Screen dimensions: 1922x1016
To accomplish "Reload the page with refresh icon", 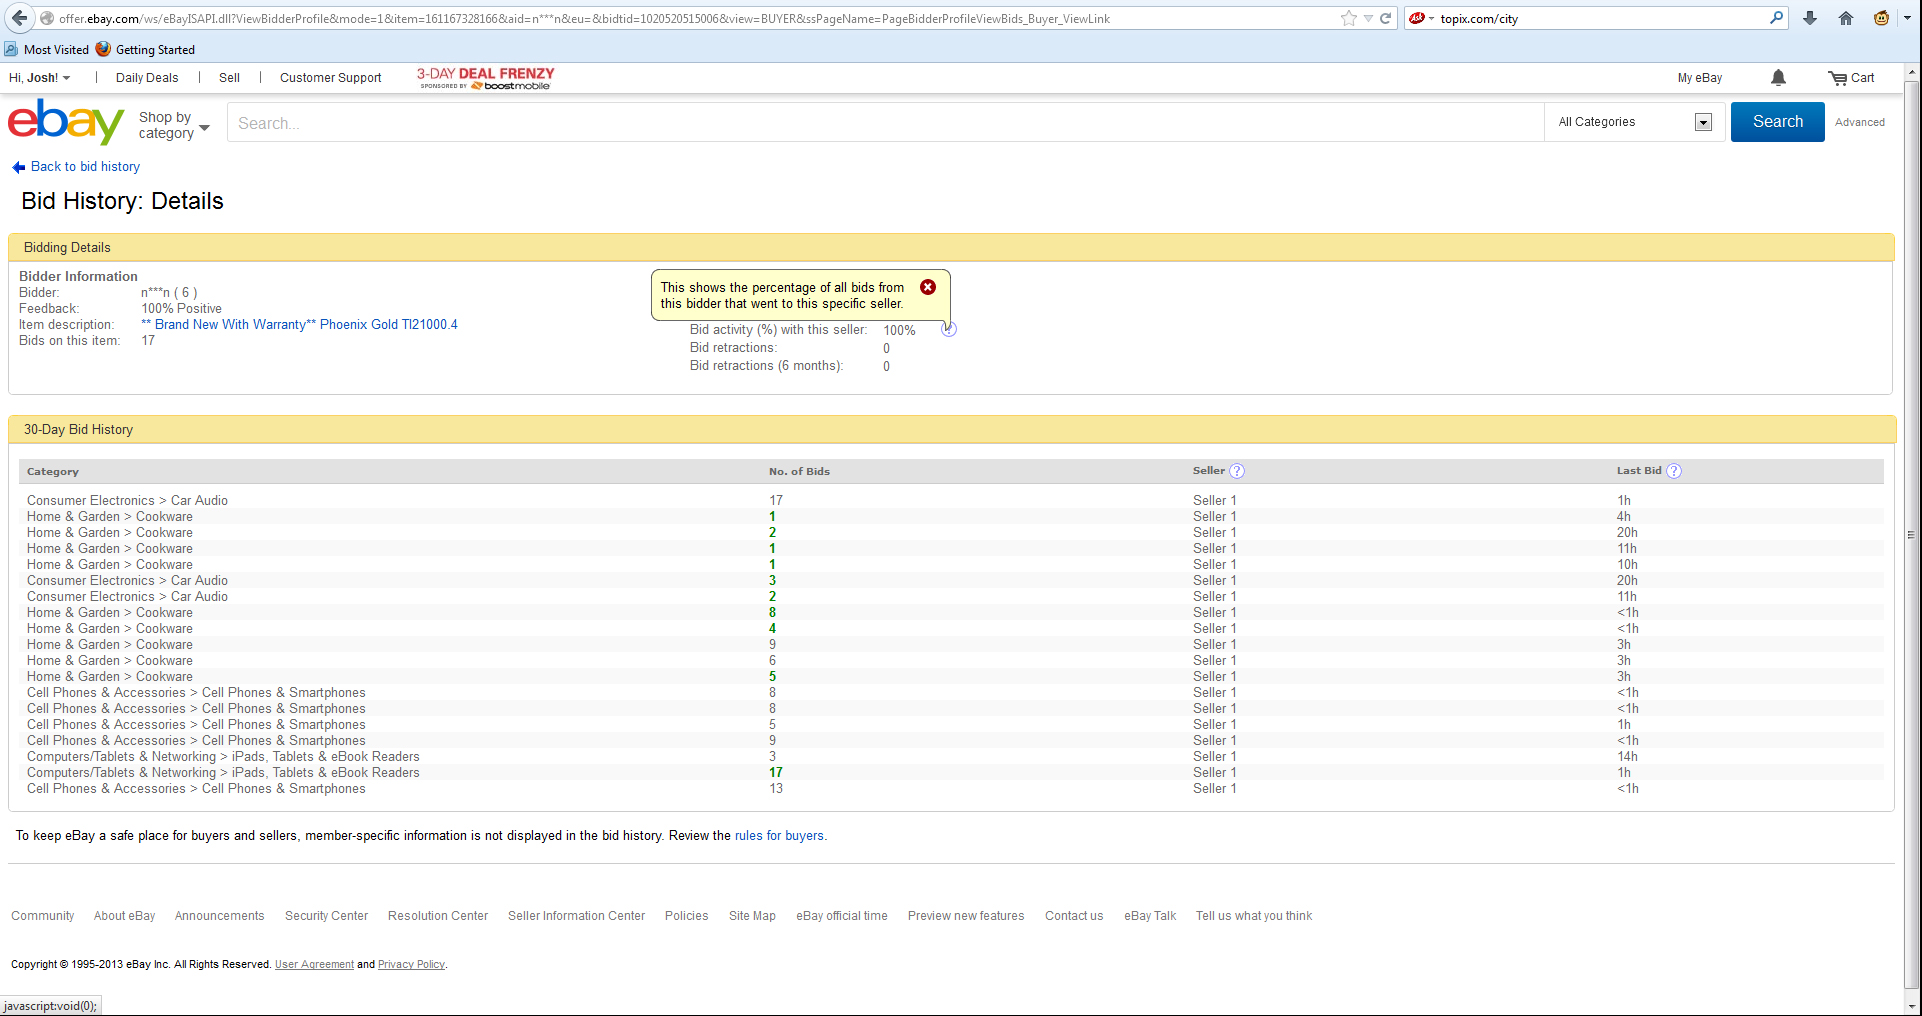I will pyautogui.click(x=1386, y=18).
